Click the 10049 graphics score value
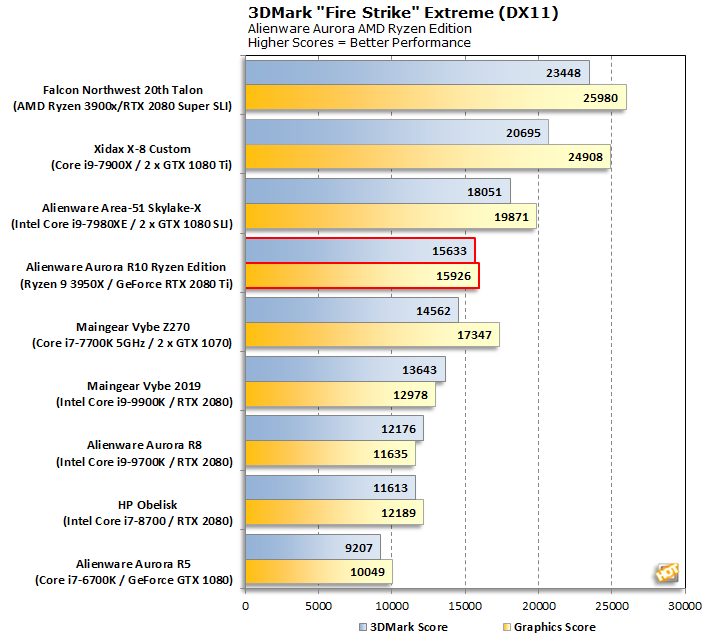 coord(368,572)
